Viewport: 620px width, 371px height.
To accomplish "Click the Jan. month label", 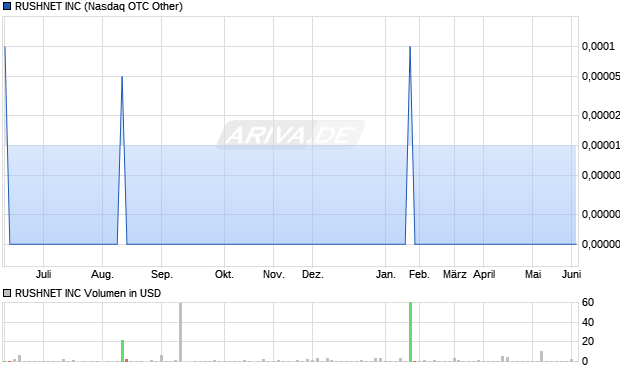I will (x=386, y=274).
